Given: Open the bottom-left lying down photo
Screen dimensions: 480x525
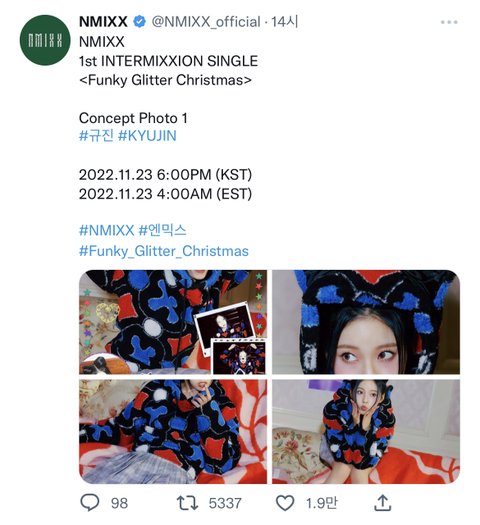Looking at the screenshot, I should [173, 432].
